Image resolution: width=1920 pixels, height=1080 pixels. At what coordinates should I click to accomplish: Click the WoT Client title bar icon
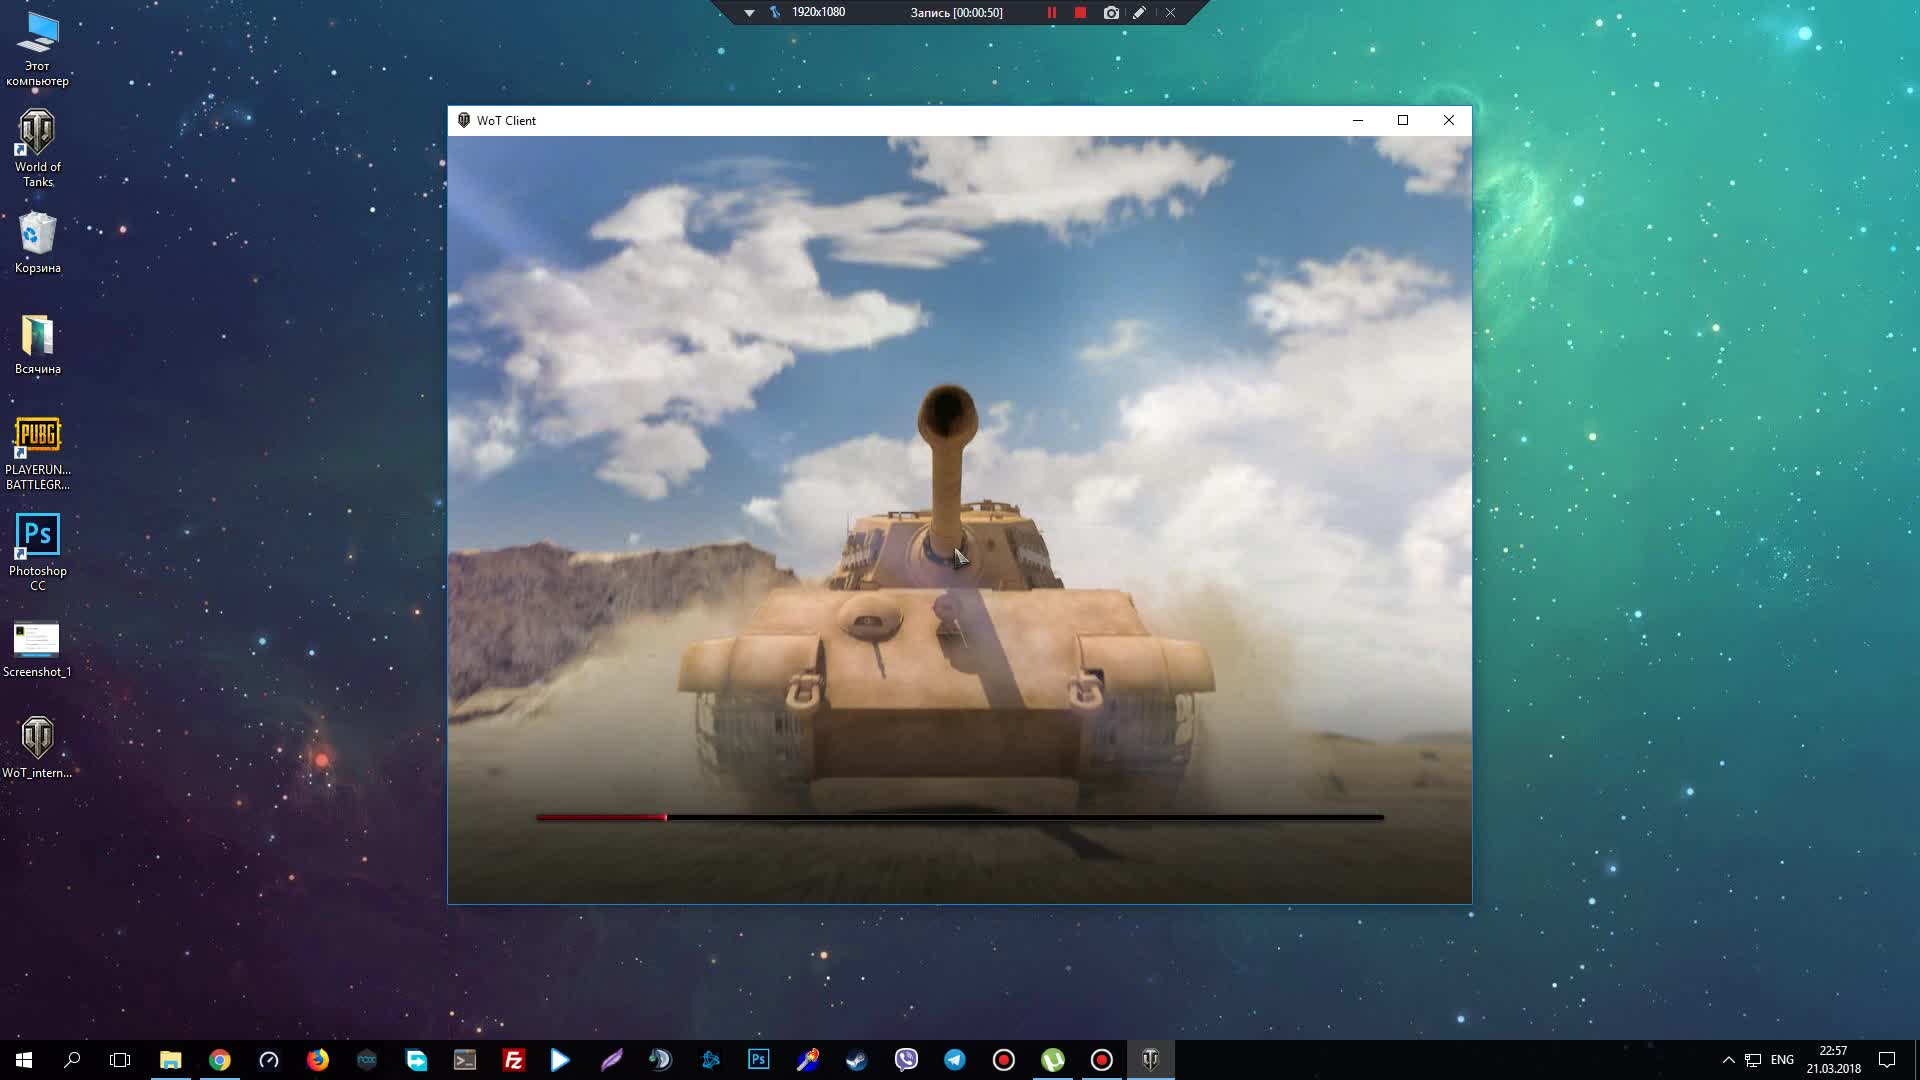point(464,120)
